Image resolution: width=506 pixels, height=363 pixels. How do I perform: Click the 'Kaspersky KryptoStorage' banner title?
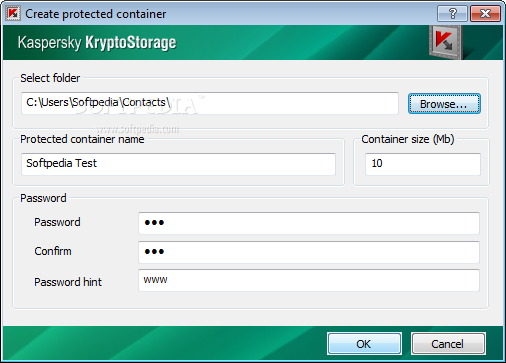(x=97, y=43)
